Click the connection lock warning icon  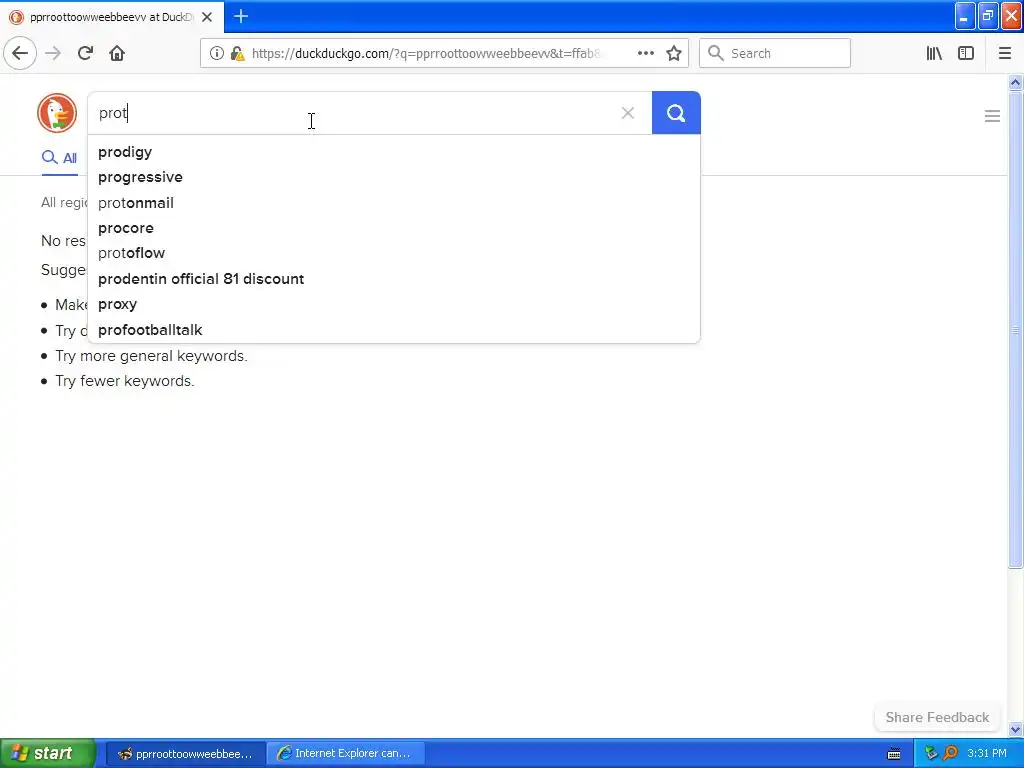point(237,54)
